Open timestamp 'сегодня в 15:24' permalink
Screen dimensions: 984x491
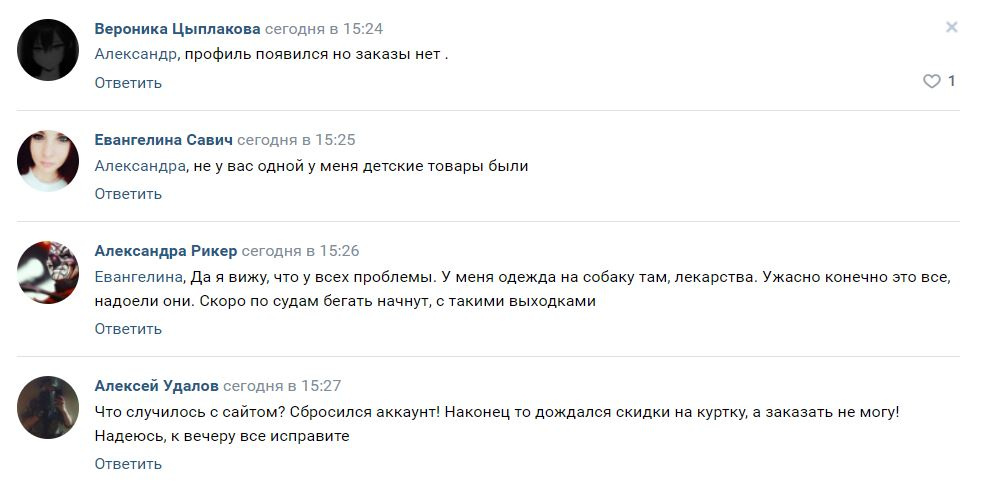[x=324, y=29]
